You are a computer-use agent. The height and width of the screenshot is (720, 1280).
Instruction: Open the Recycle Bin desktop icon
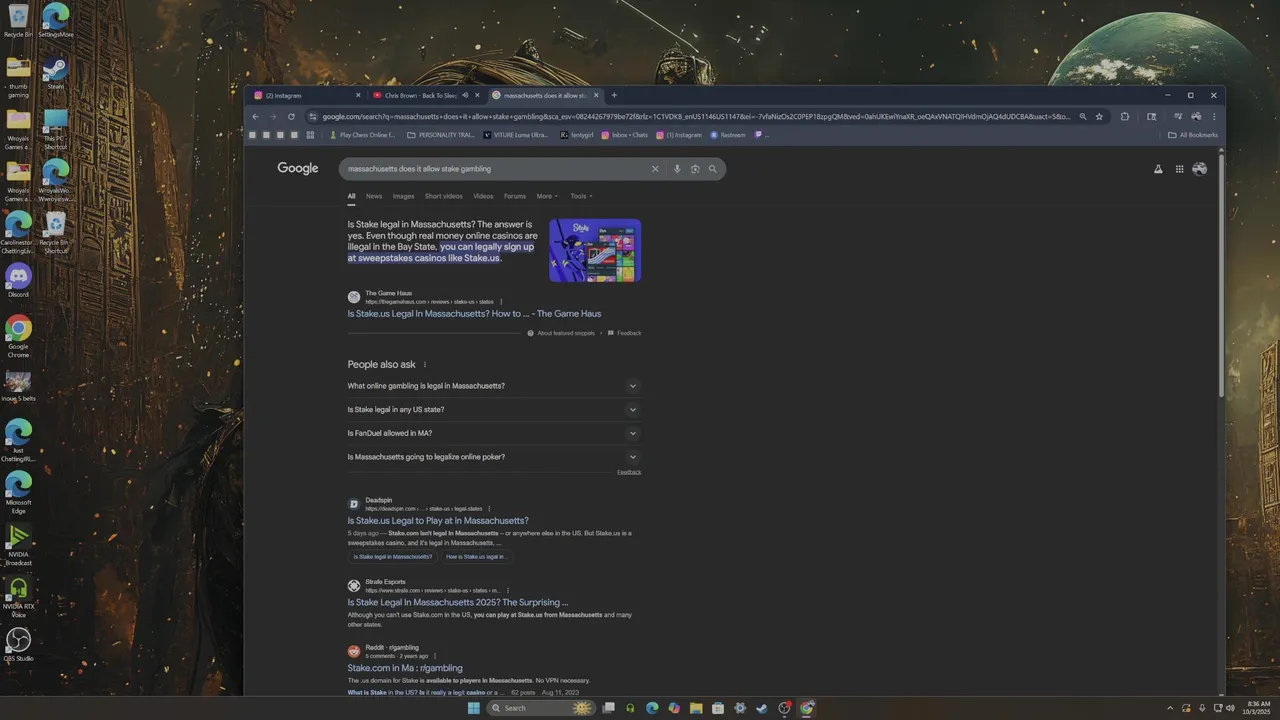click(x=18, y=21)
